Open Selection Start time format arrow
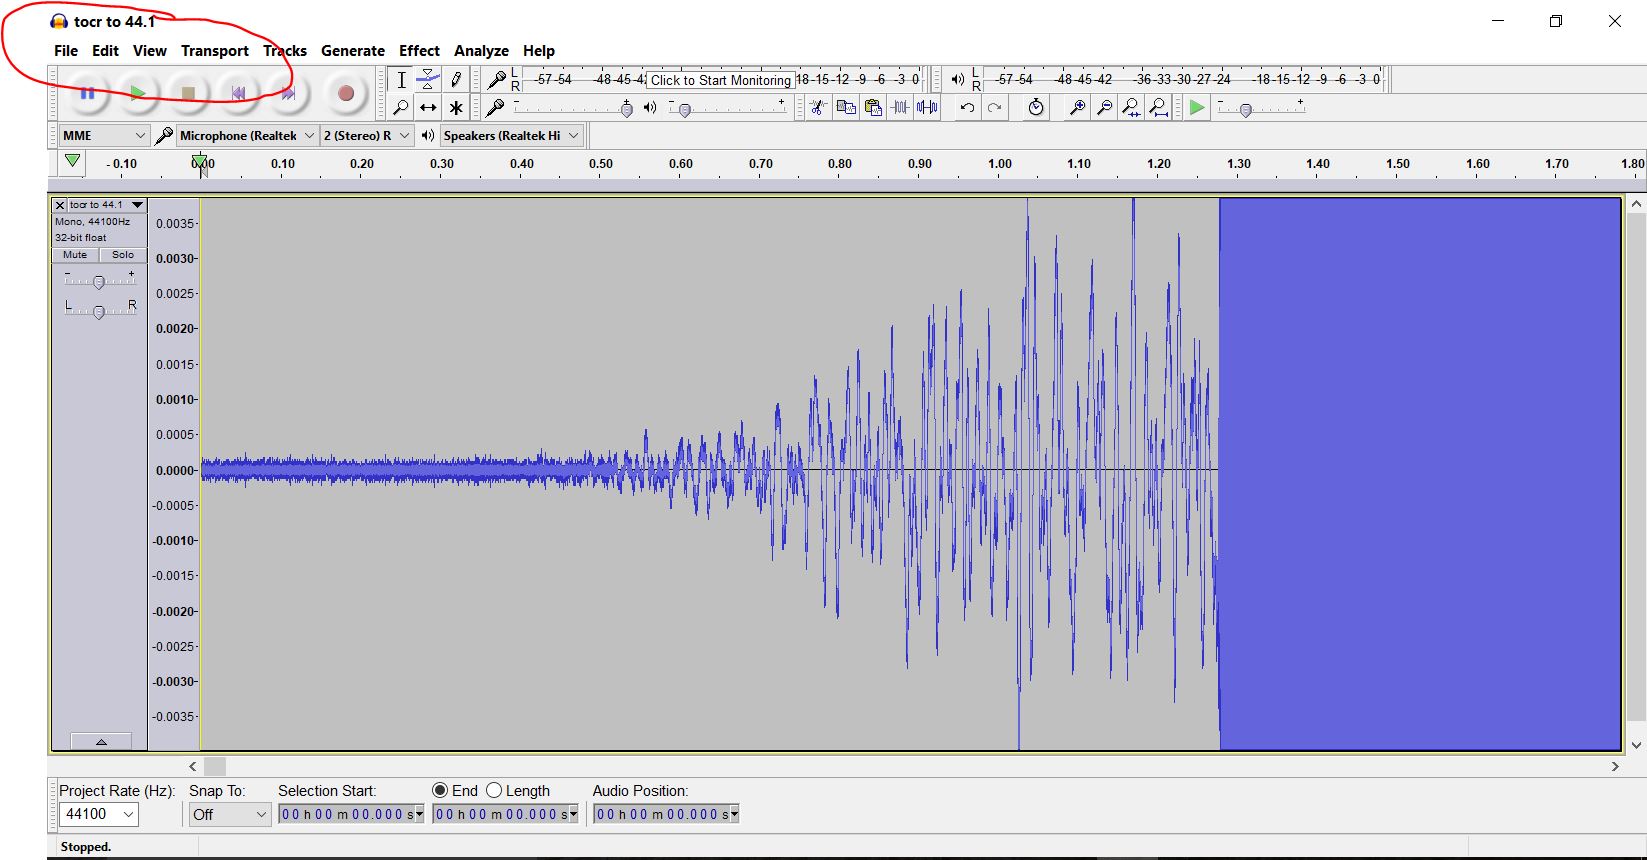1647x860 pixels. (x=419, y=815)
